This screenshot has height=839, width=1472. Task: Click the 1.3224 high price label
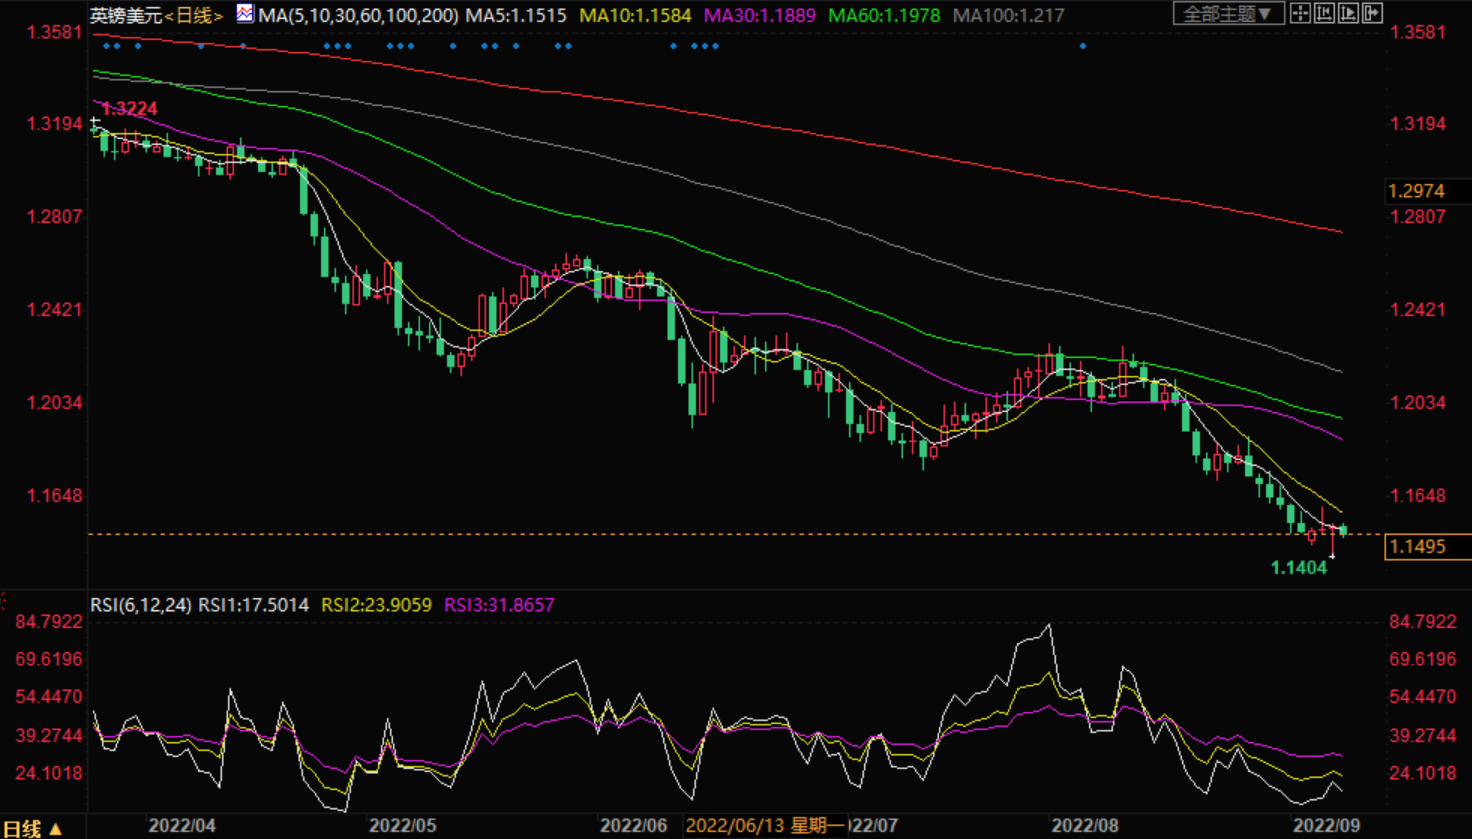tap(129, 109)
